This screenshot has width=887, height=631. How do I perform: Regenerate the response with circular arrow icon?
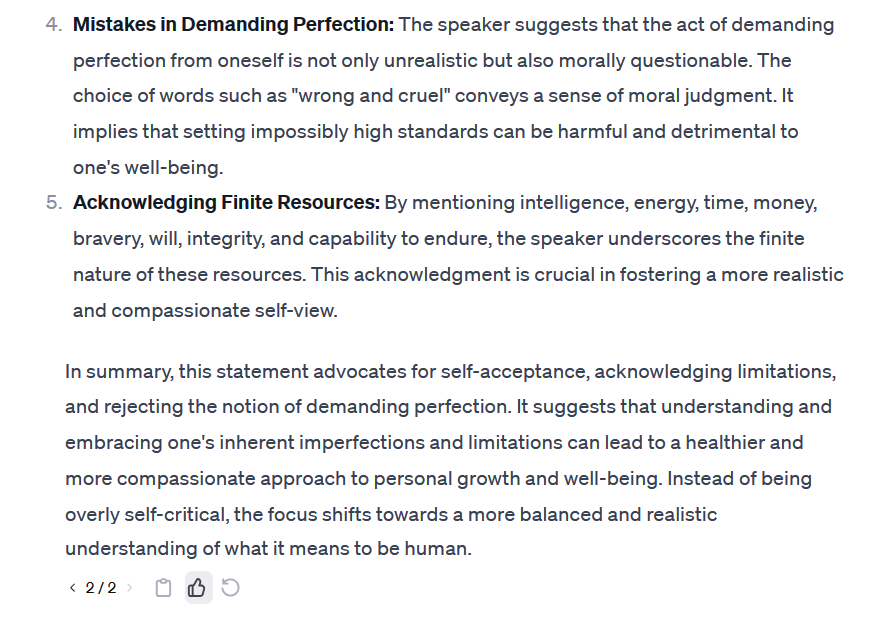click(x=230, y=588)
